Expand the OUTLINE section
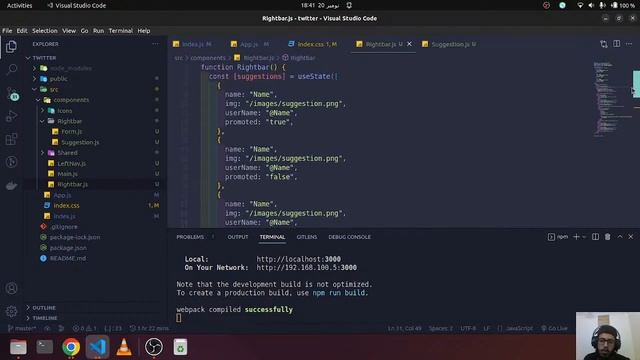This screenshot has width=640, height=360. coord(44,307)
